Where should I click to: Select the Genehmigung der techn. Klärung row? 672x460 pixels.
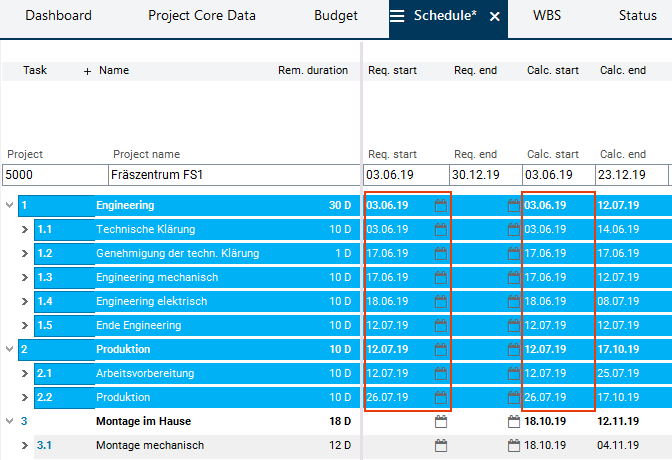[177, 254]
